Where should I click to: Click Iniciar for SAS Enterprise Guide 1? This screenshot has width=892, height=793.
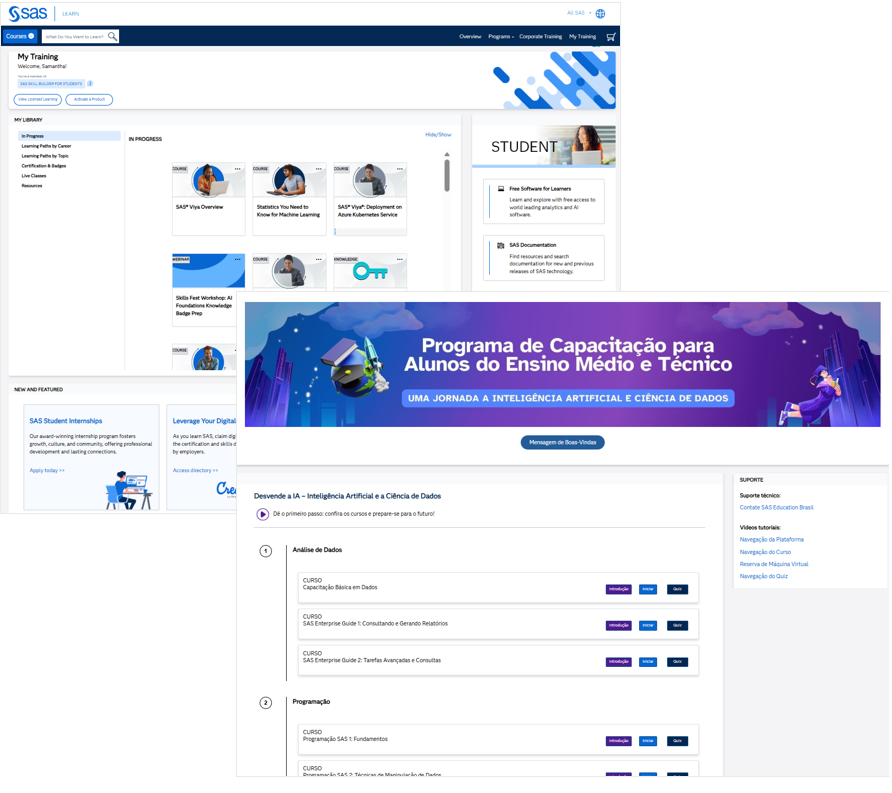coord(648,626)
